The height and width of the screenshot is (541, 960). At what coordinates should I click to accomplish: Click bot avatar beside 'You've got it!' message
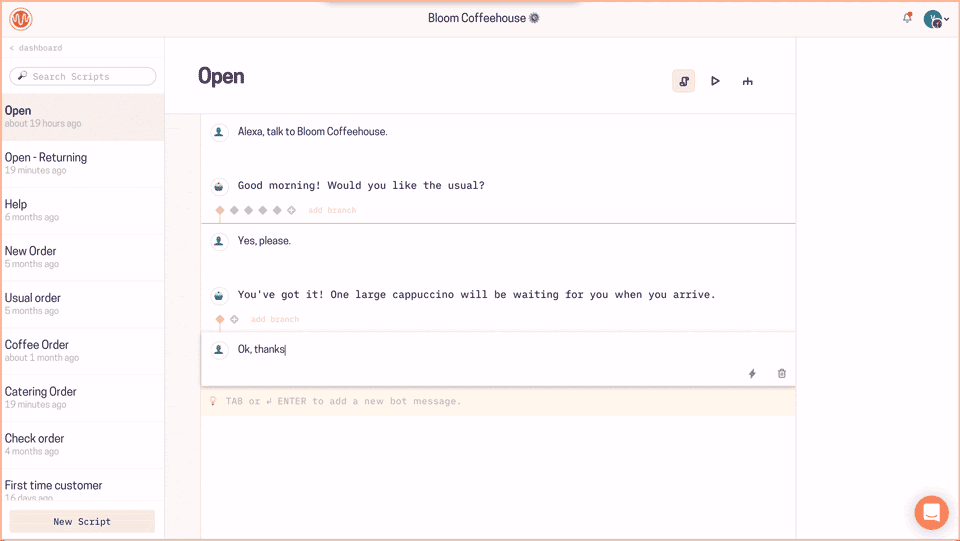(219, 296)
